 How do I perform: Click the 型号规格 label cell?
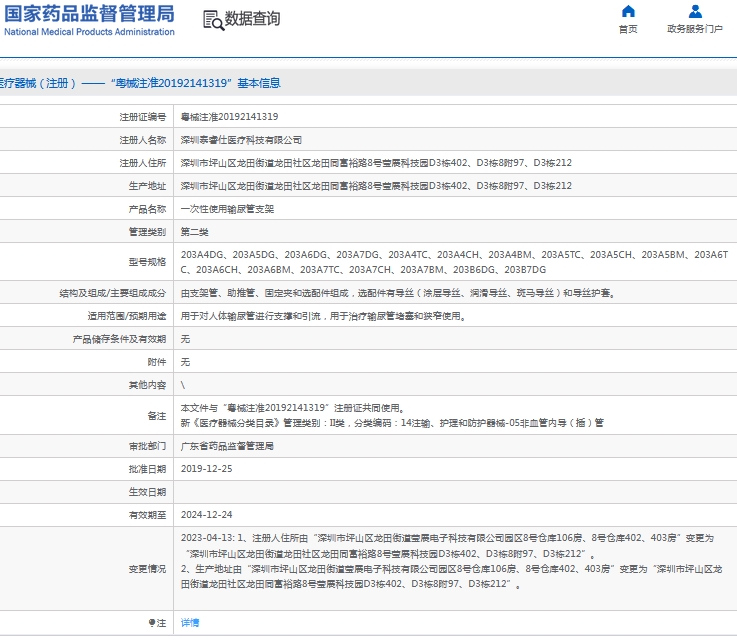point(86,262)
